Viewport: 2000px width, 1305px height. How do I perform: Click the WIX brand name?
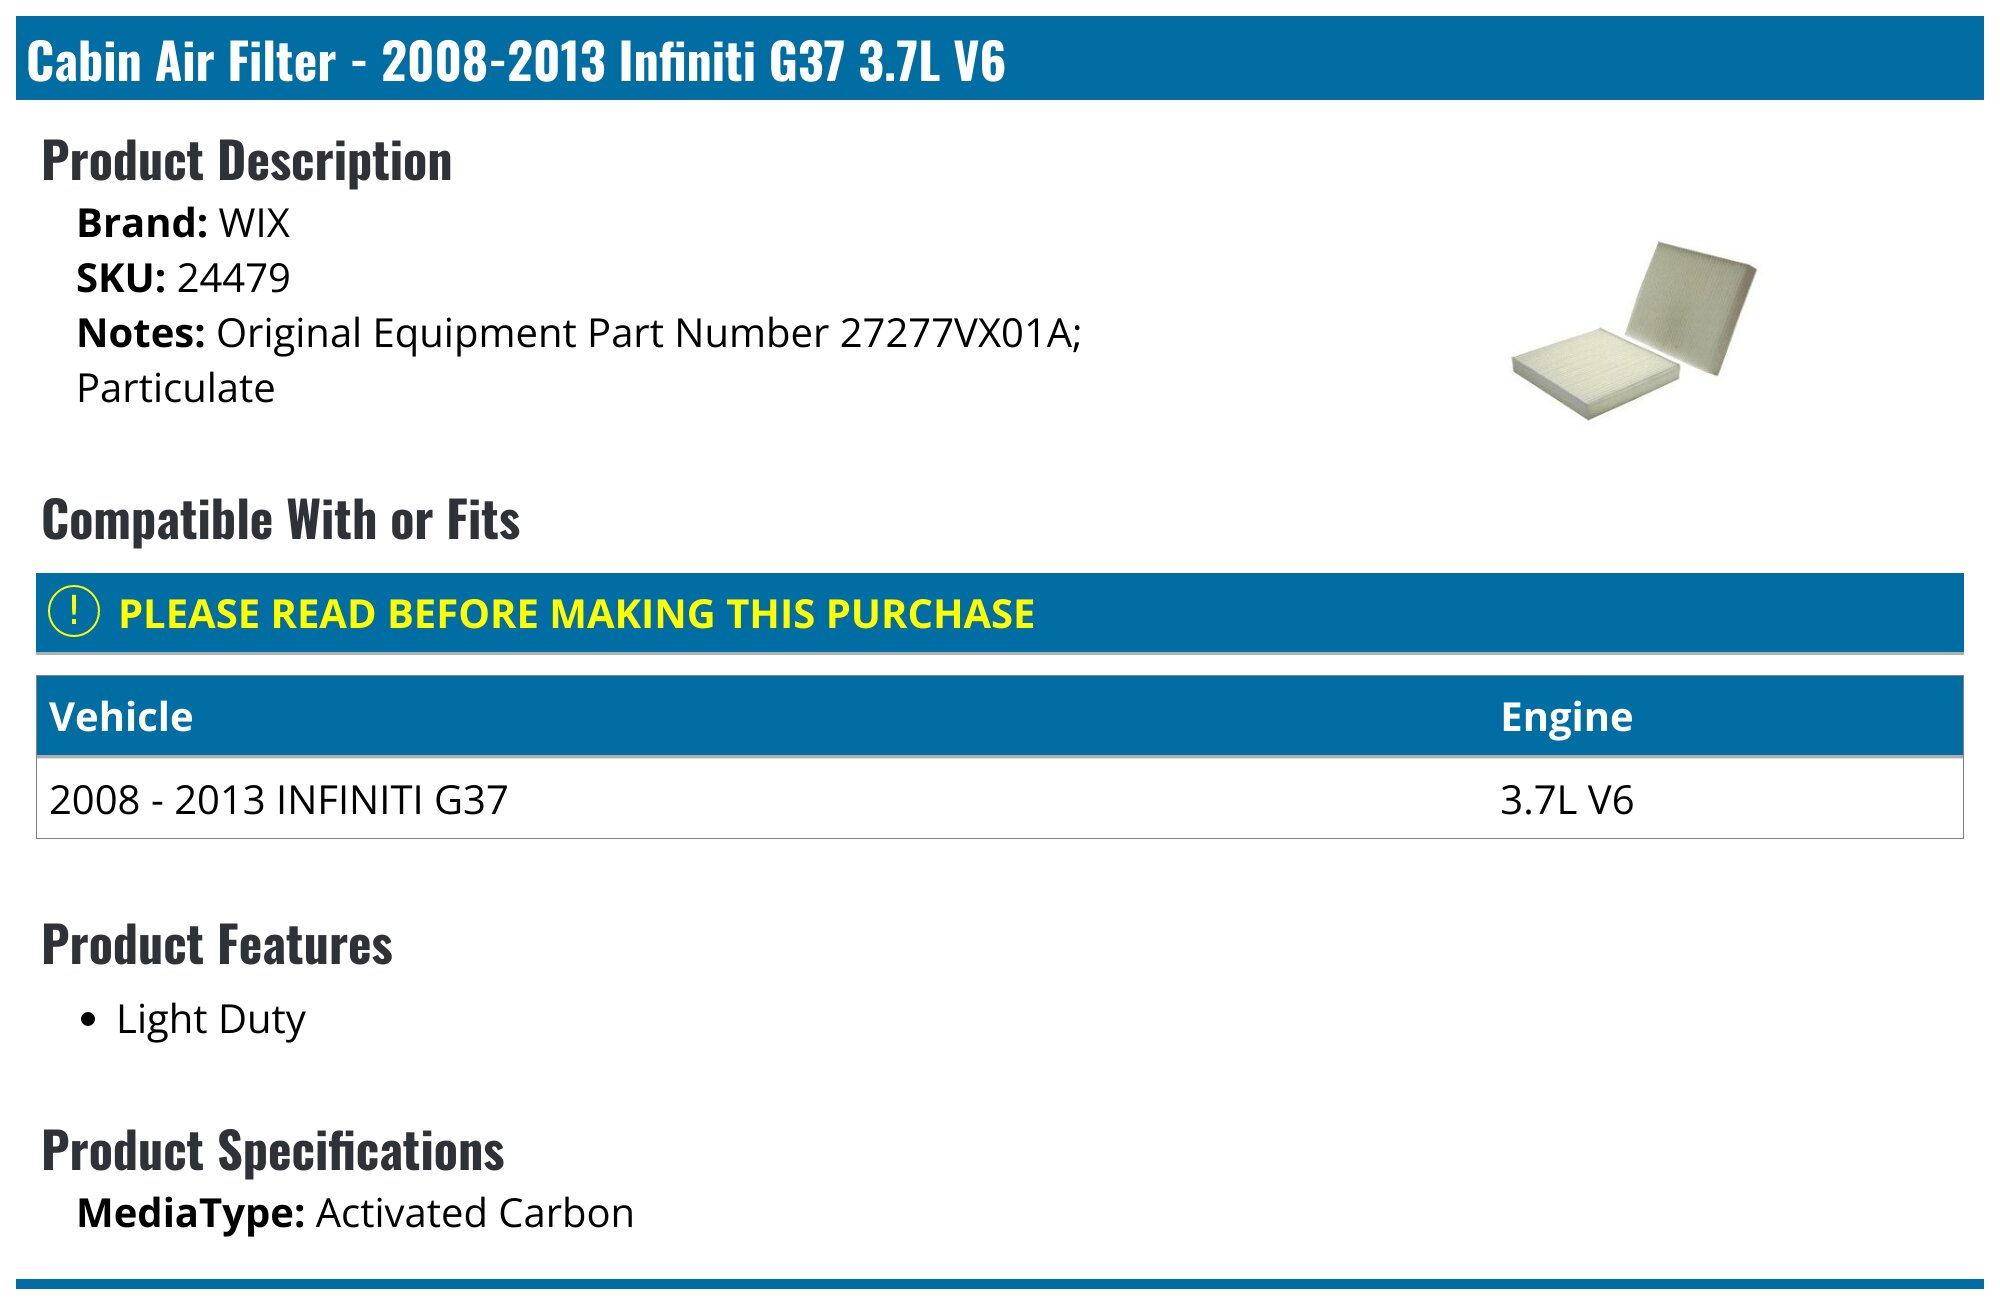pos(254,223)
